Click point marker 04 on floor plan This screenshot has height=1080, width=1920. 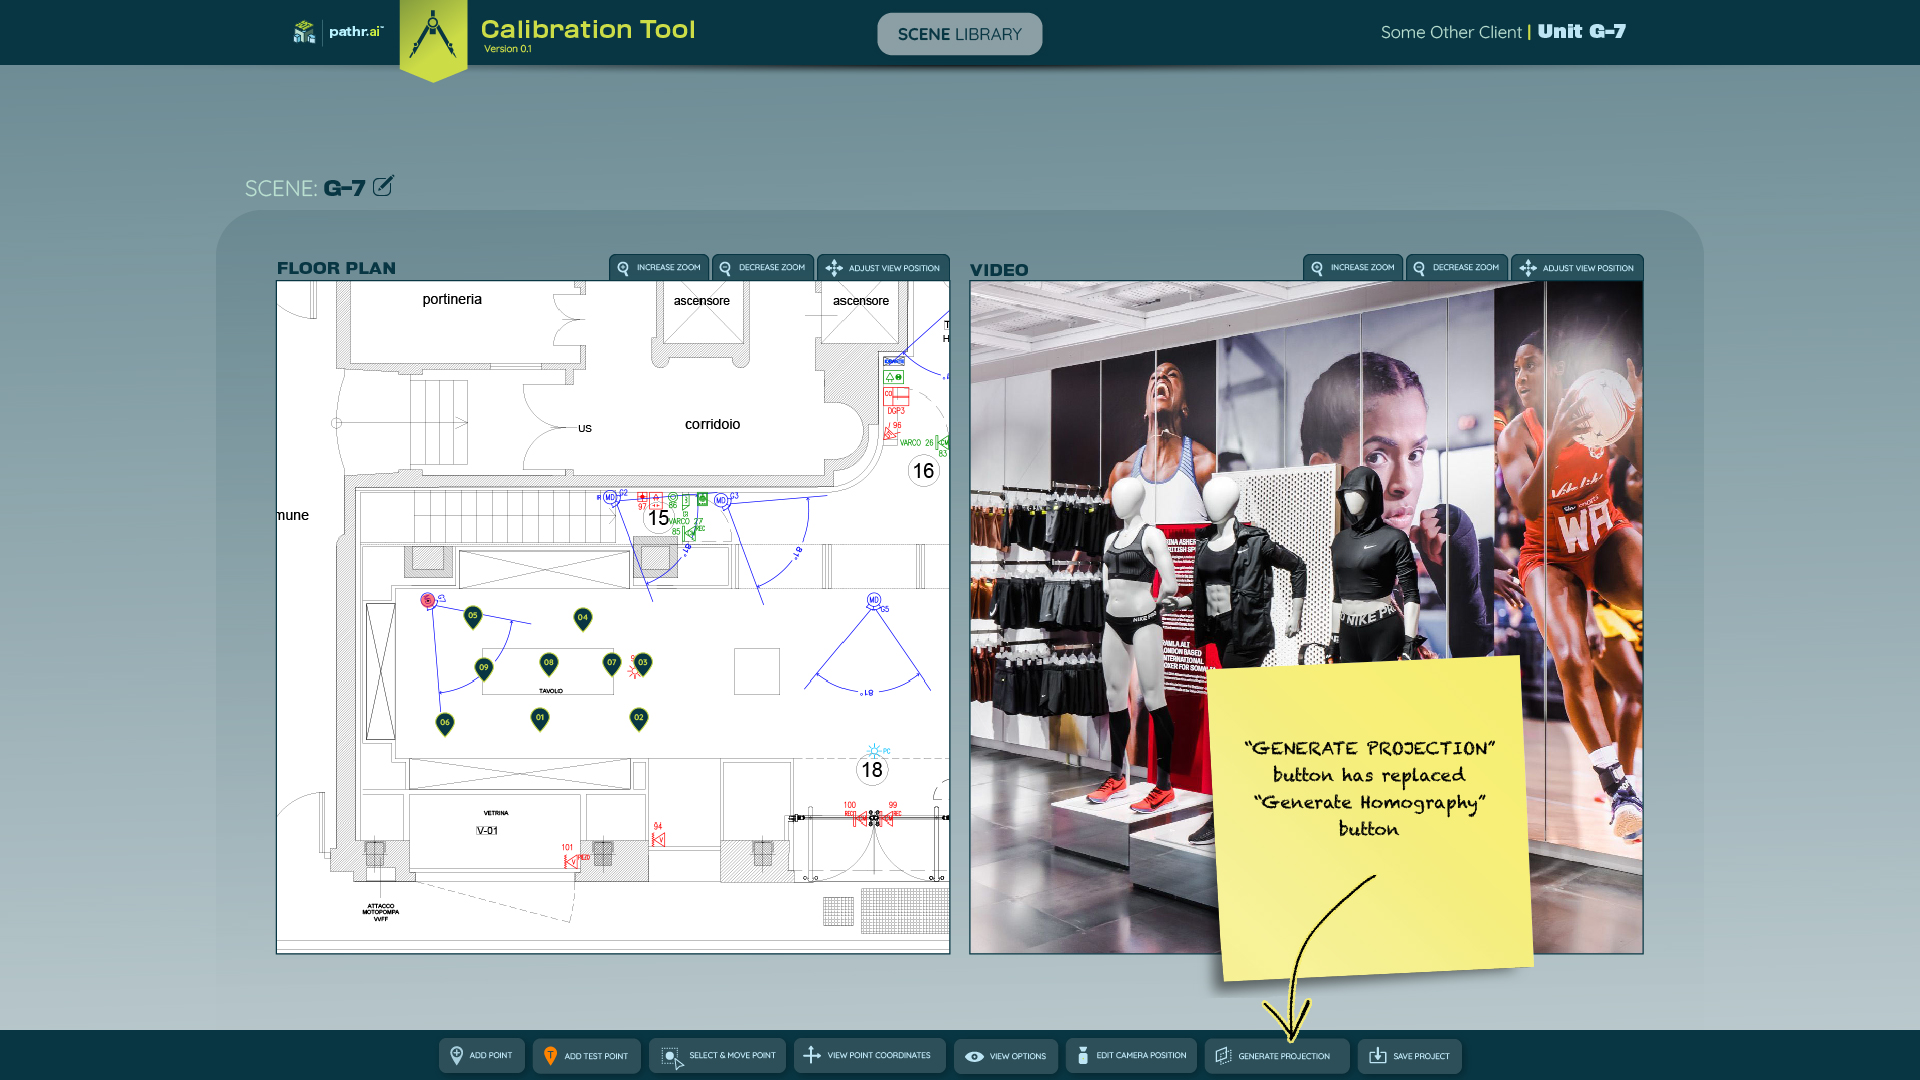coord(583,619)
